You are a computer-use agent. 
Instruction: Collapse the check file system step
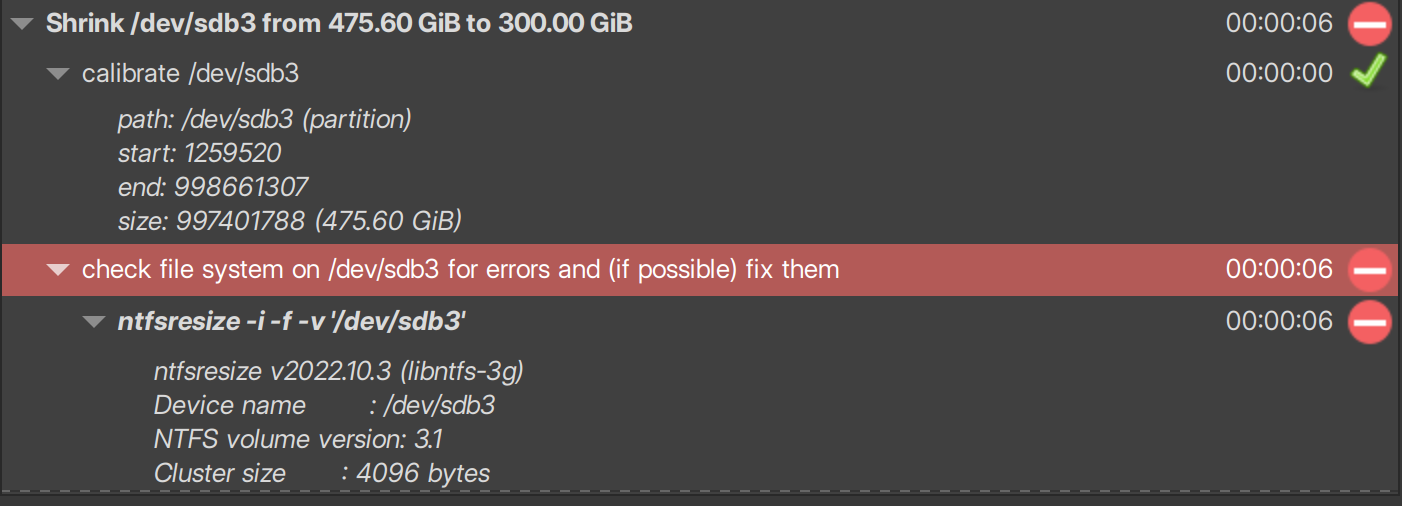[58, 270]
